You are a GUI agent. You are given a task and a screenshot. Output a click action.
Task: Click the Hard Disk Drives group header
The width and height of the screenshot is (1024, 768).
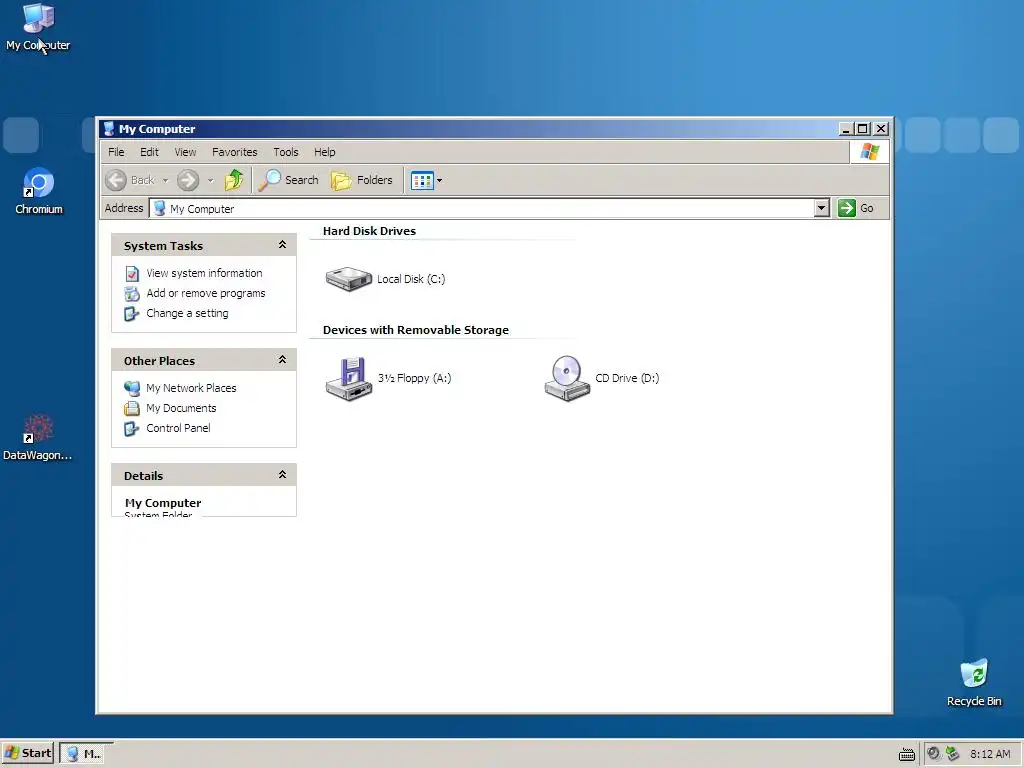[369, 231]
